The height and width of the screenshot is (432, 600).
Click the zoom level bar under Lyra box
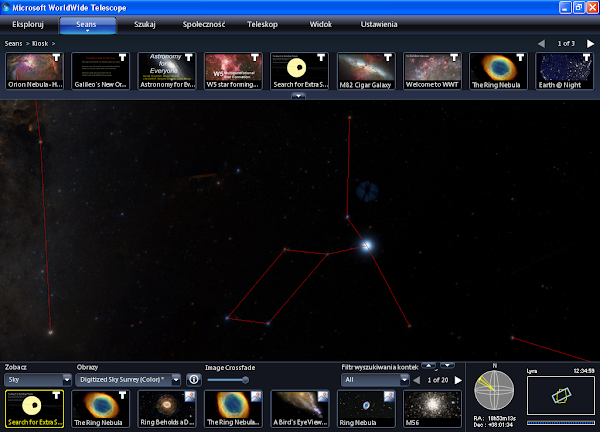[561, 422]
